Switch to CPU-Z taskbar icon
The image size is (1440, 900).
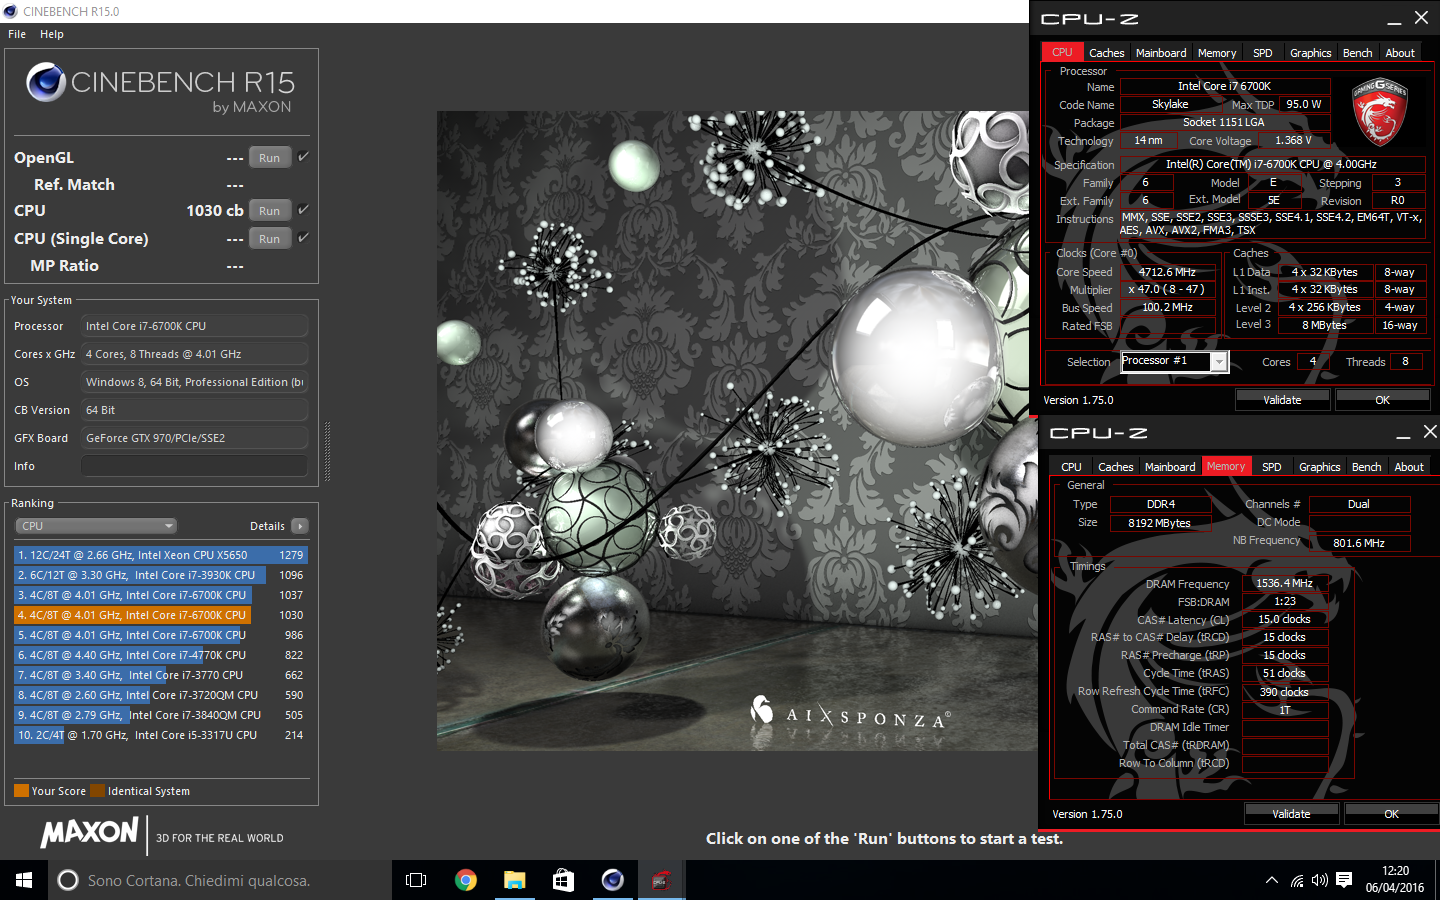(x=661, y=880)
